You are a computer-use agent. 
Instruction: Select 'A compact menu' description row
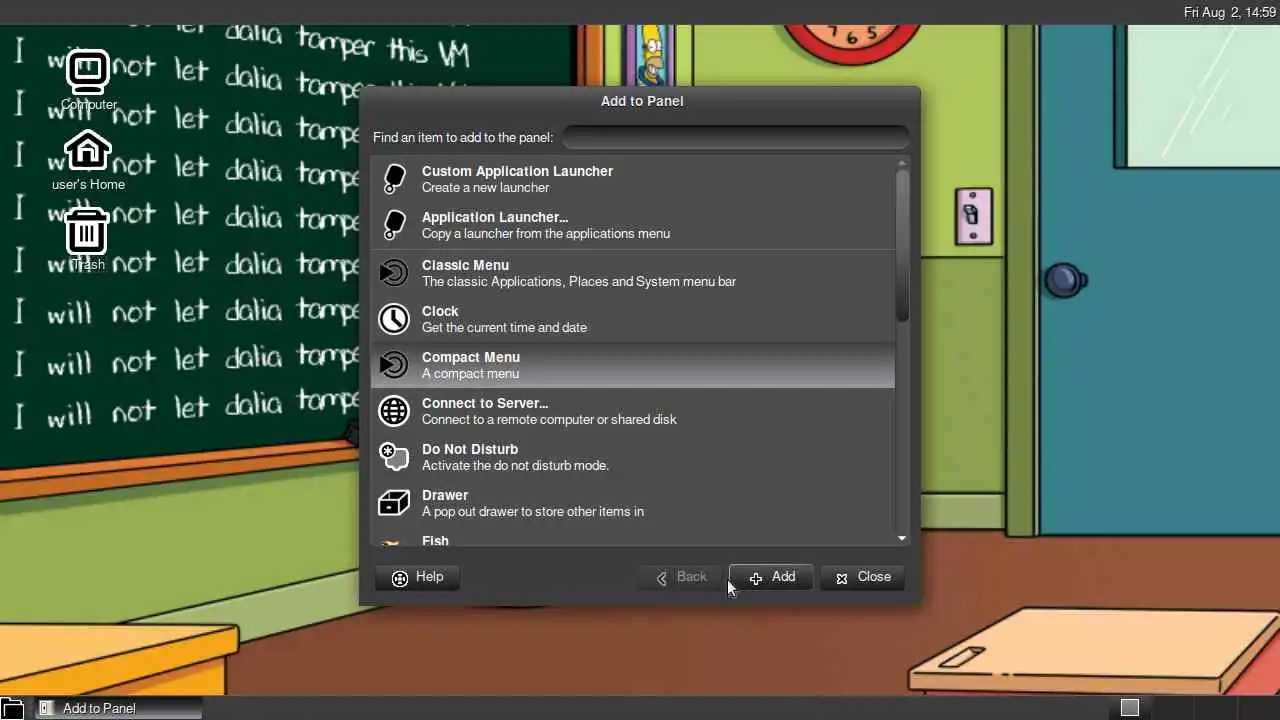click(470, 373)
